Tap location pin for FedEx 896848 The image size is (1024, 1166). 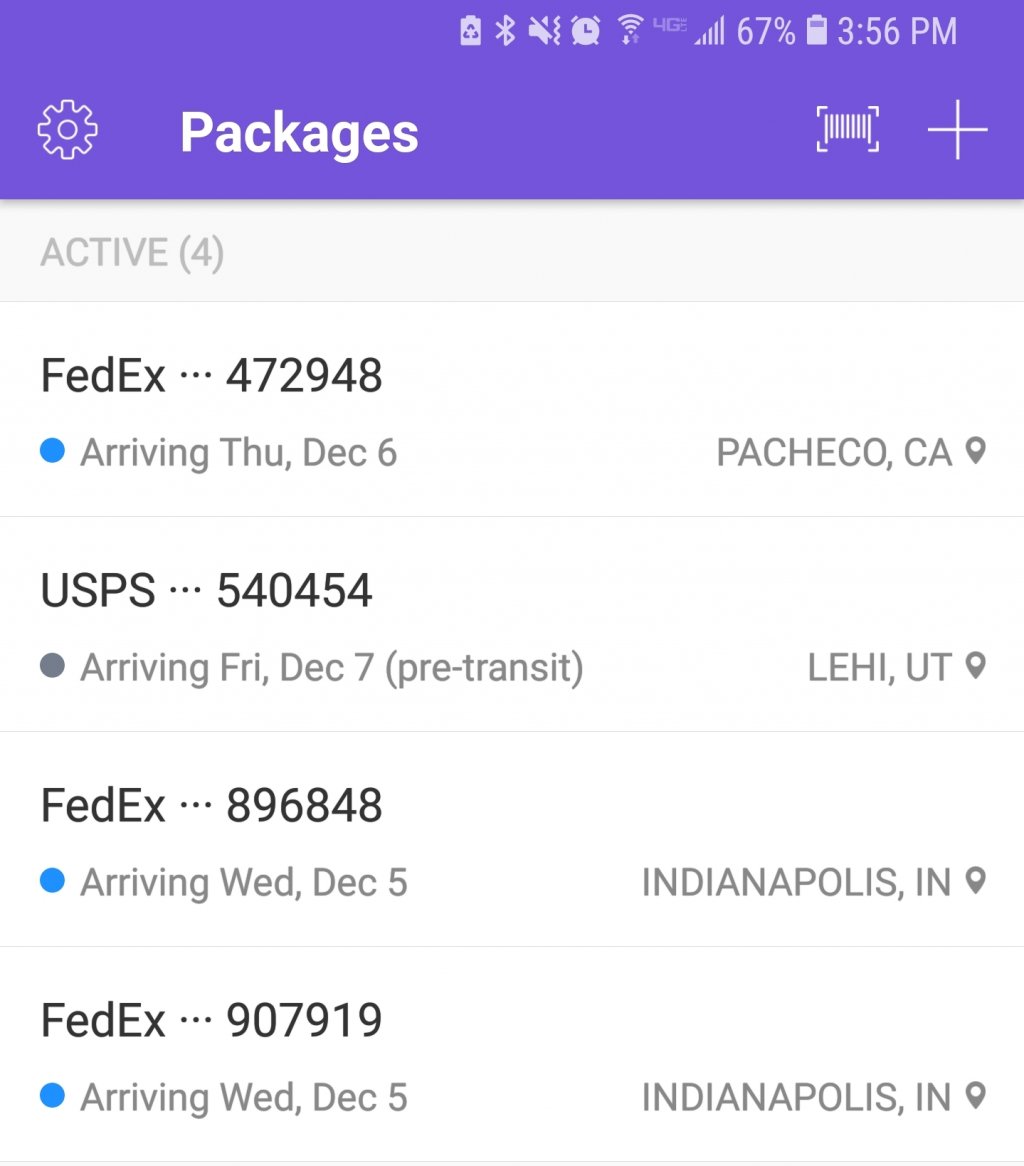click(x=976, y=881)
